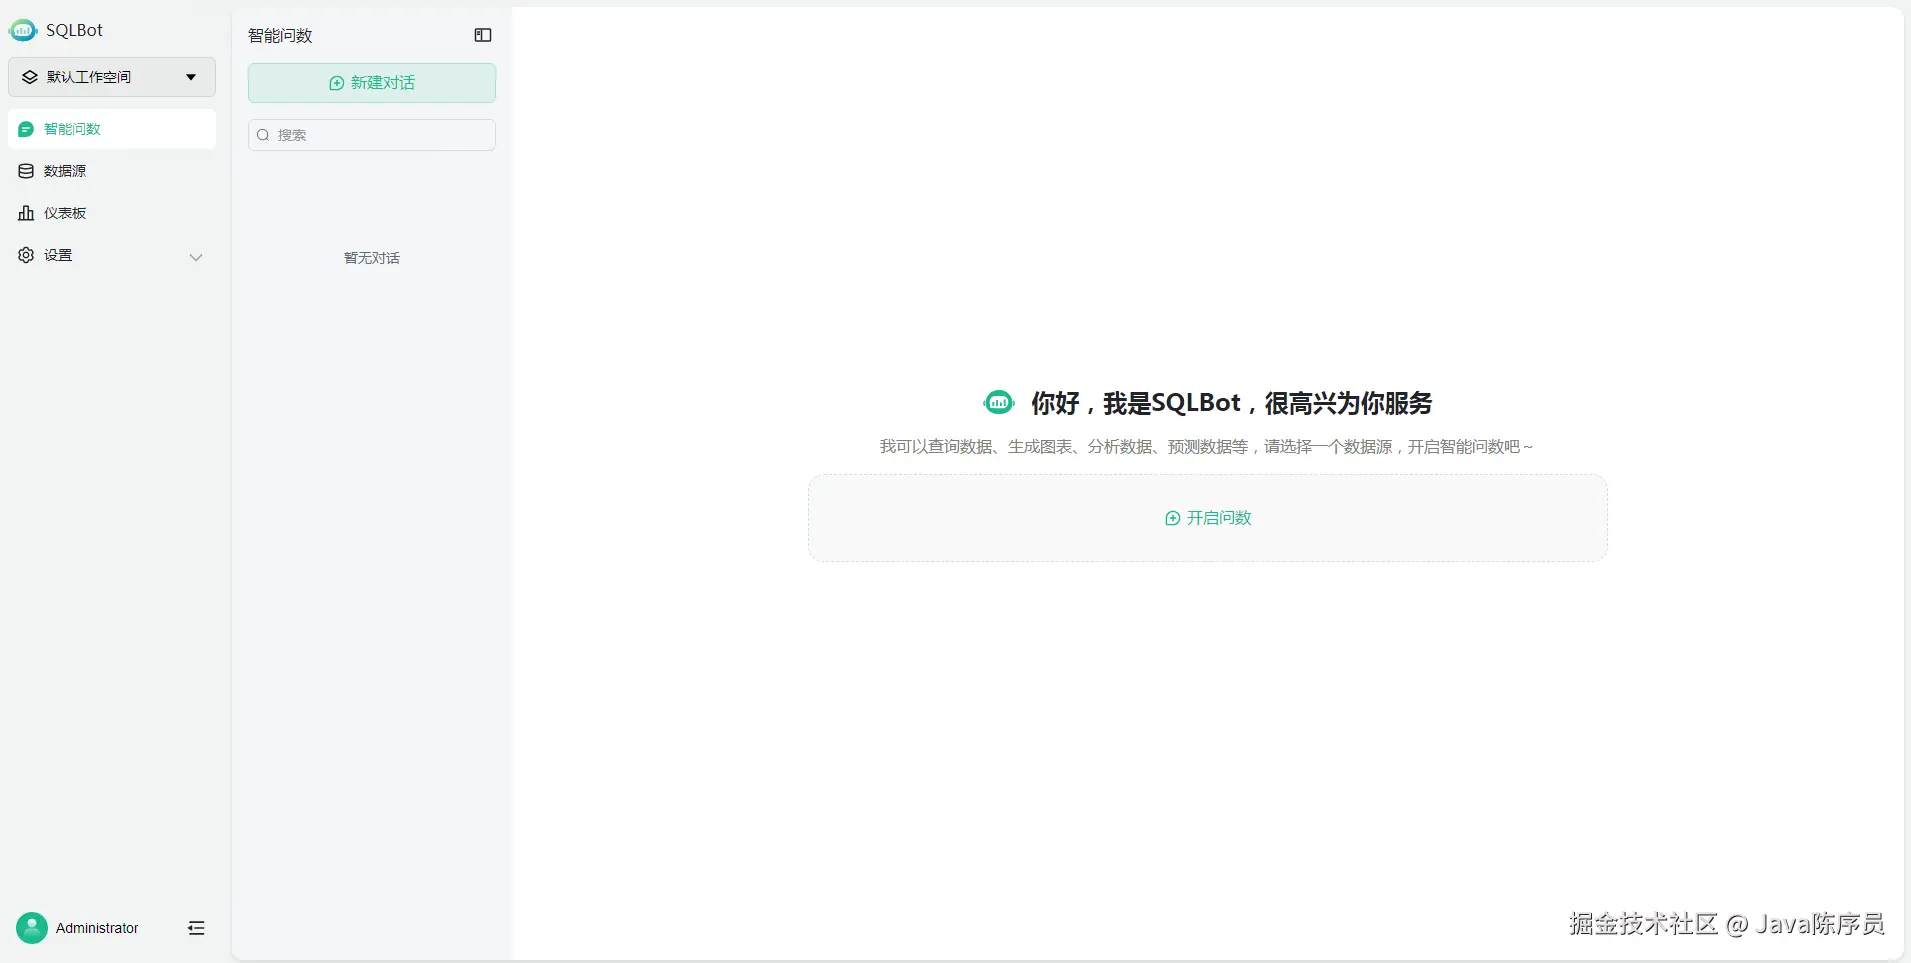The height and width of the screenshot is (963, 1911).
Task: Open the 数据源 menu item
Action: click(112, 171)
